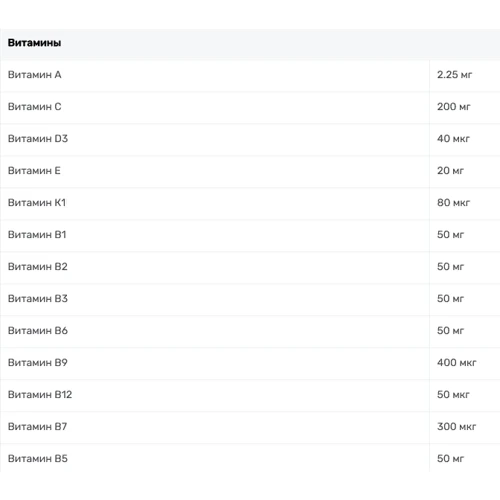Click the 40 мкг value
Viewport: 500px width, 500px height.
453,139
